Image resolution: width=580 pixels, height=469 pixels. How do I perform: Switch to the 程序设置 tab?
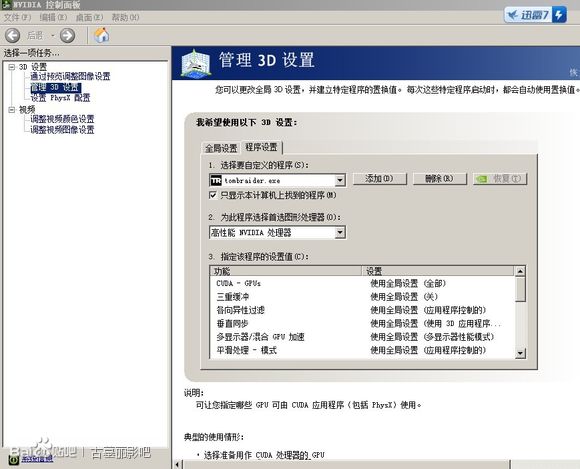coord(262,147)
